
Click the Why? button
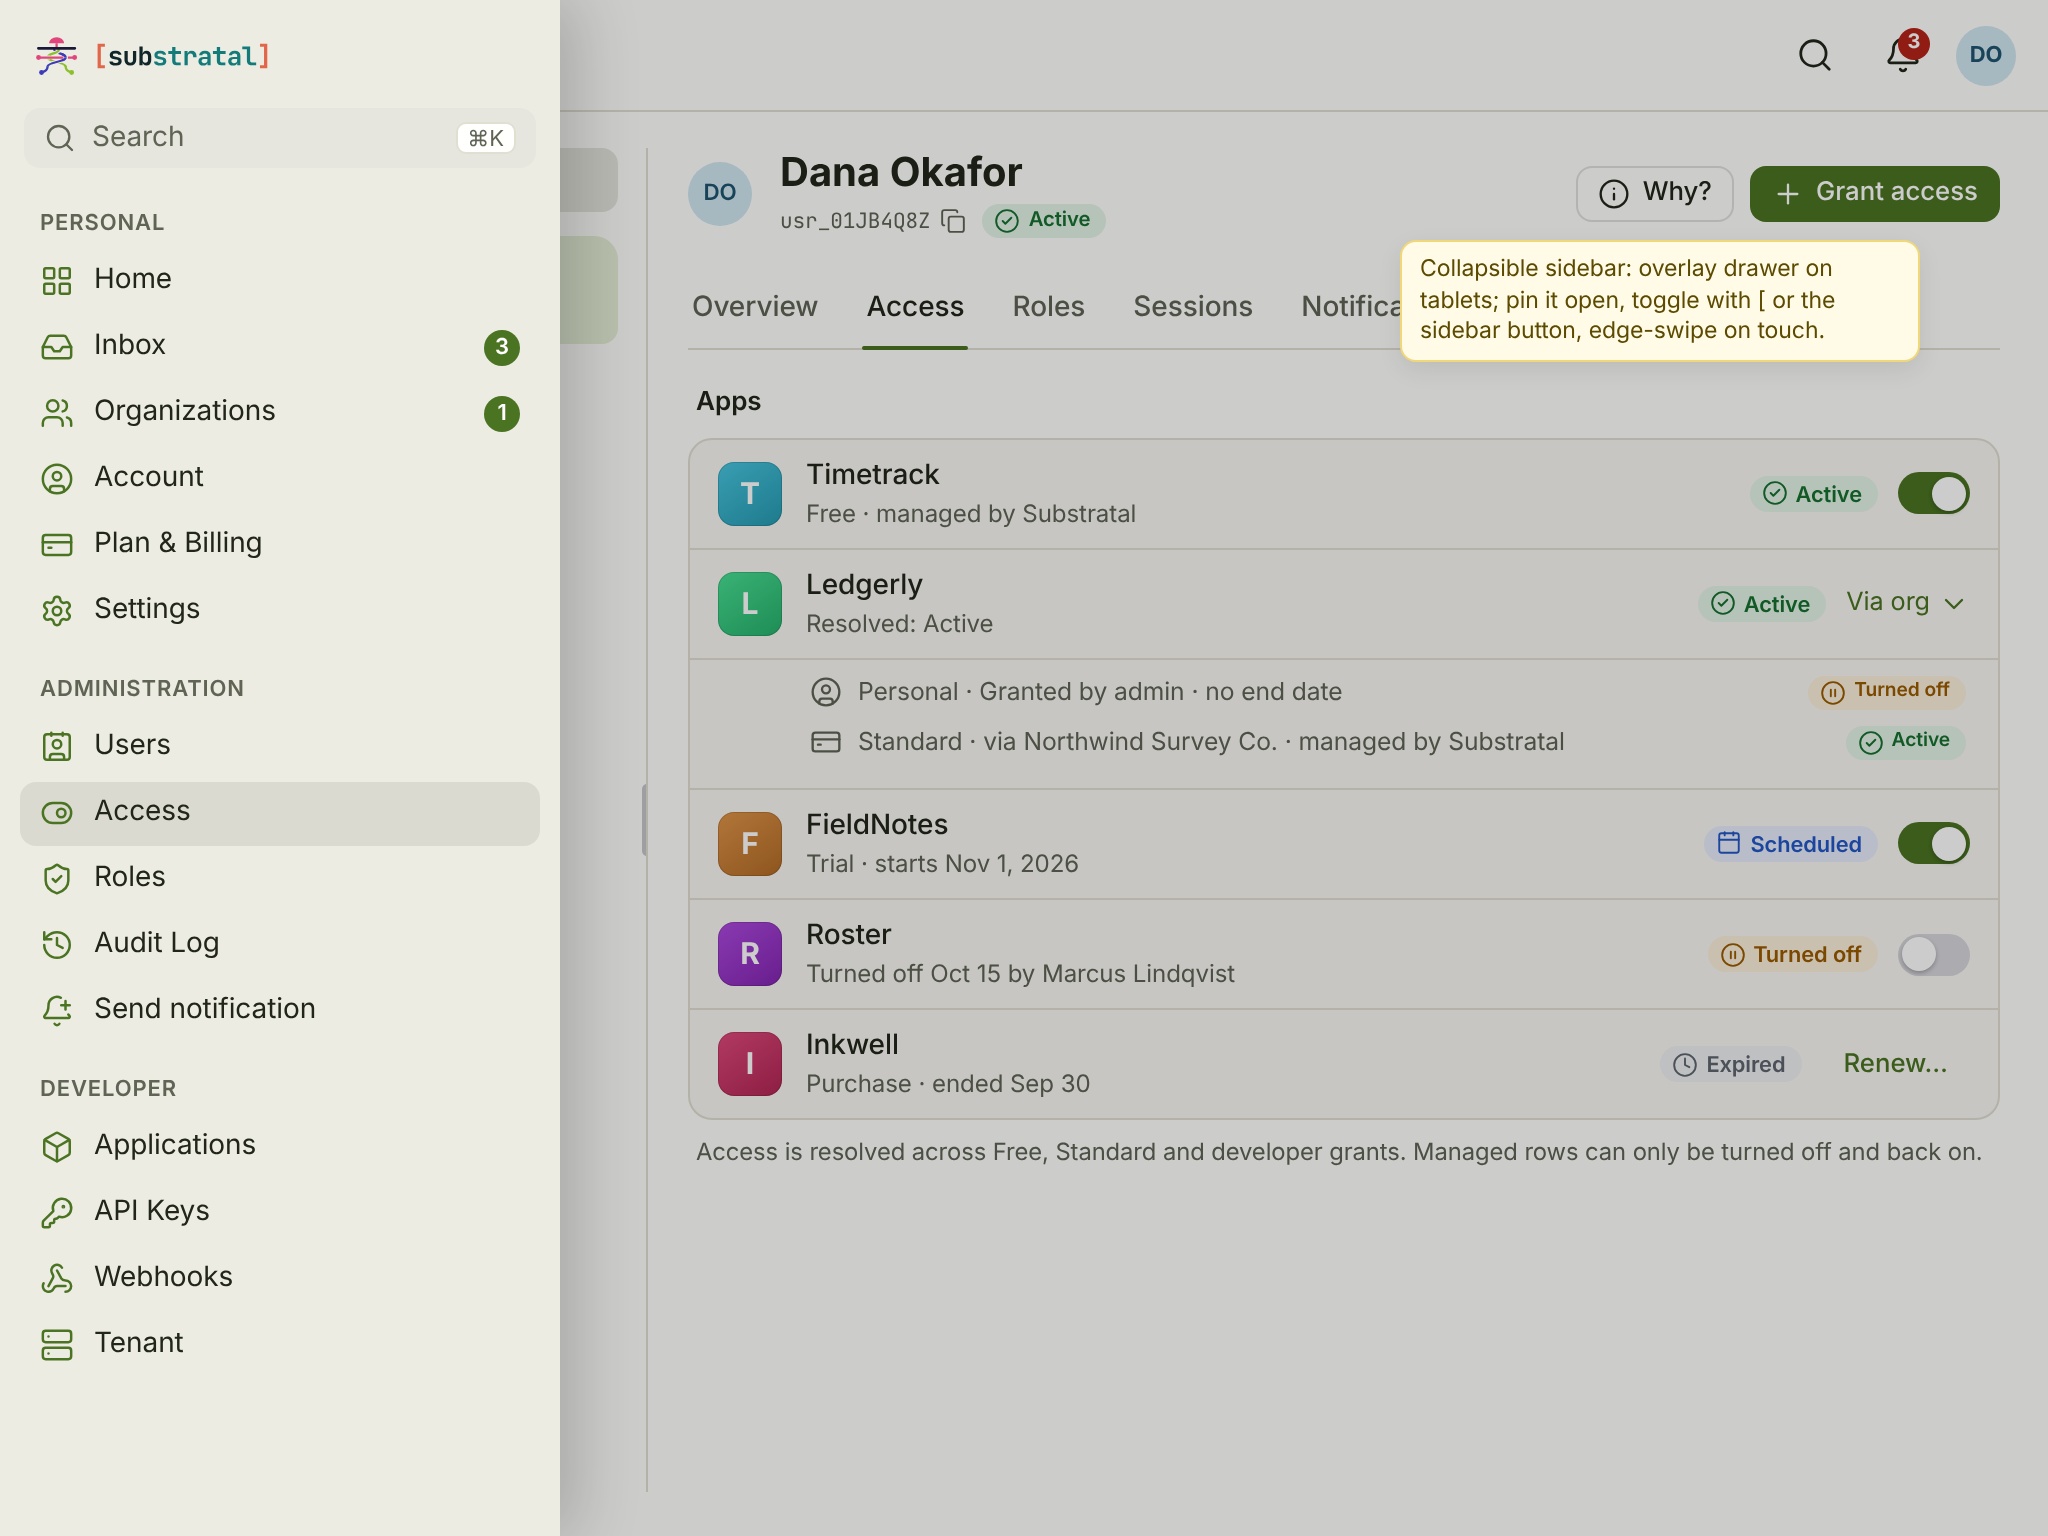click(x=1654, y=193)
